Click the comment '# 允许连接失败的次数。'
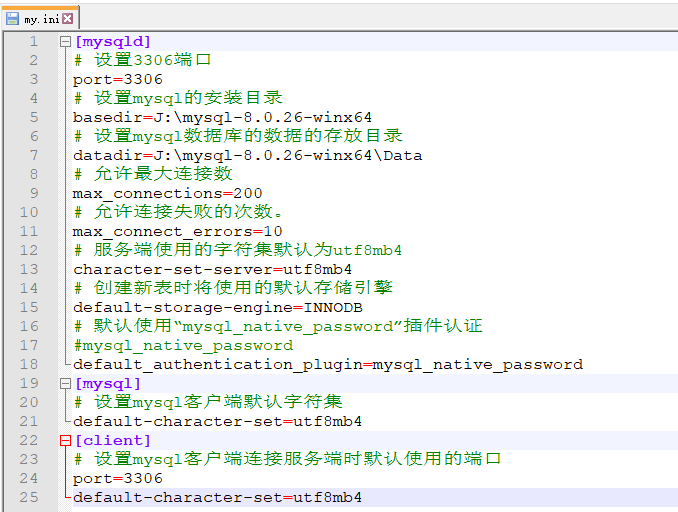Viewport: 678px width, 512px height. click(x=178, y=212)
